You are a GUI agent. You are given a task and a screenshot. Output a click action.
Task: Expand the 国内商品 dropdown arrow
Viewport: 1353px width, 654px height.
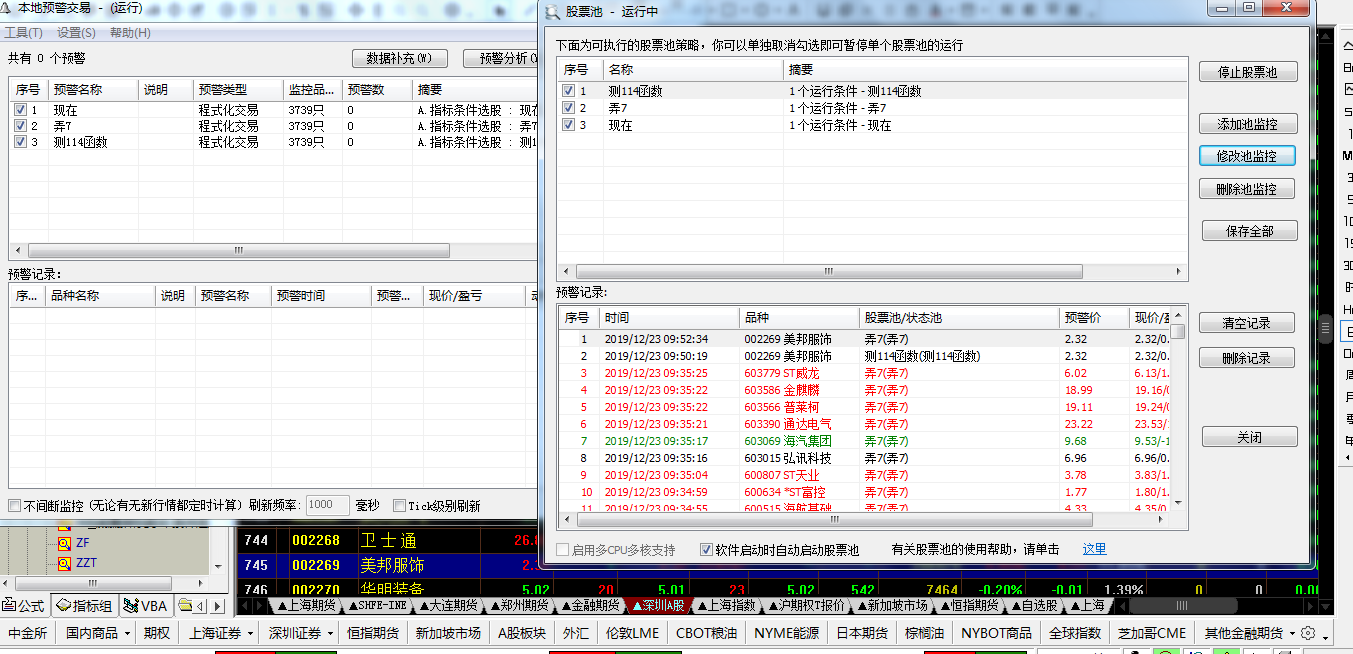coord(127,633)
